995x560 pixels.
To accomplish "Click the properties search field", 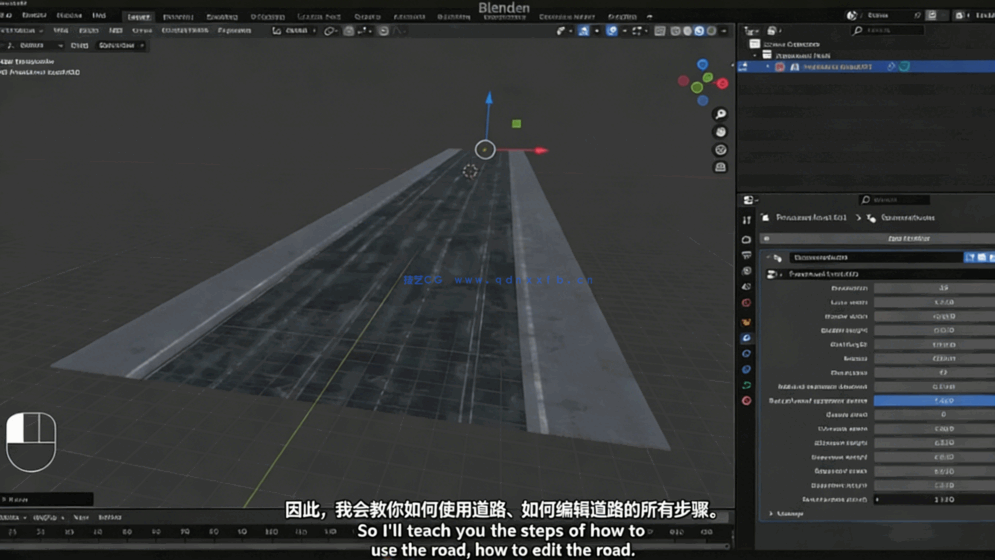I will click(894, 200).
